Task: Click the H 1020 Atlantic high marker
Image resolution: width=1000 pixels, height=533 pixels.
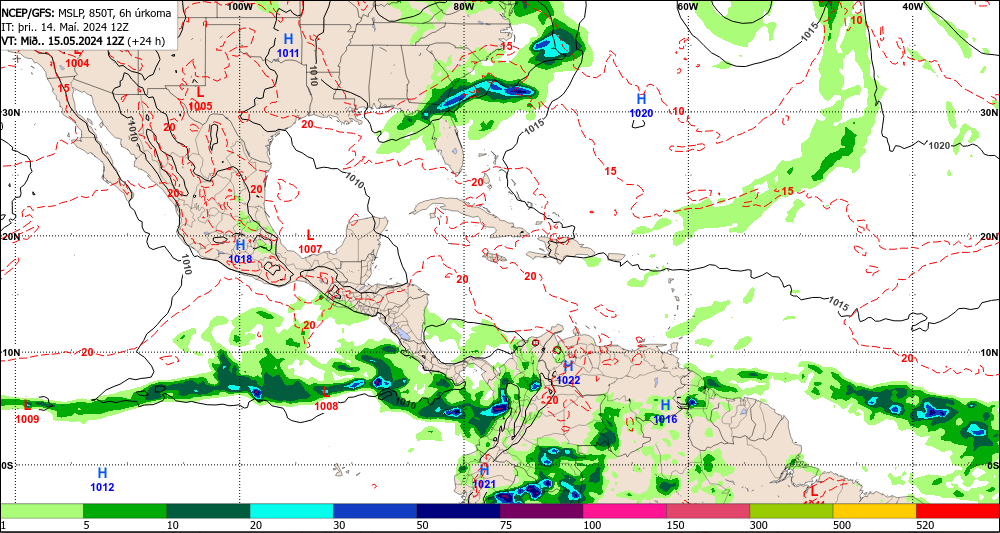Action: pyautogui.click(x=642, y=106)
